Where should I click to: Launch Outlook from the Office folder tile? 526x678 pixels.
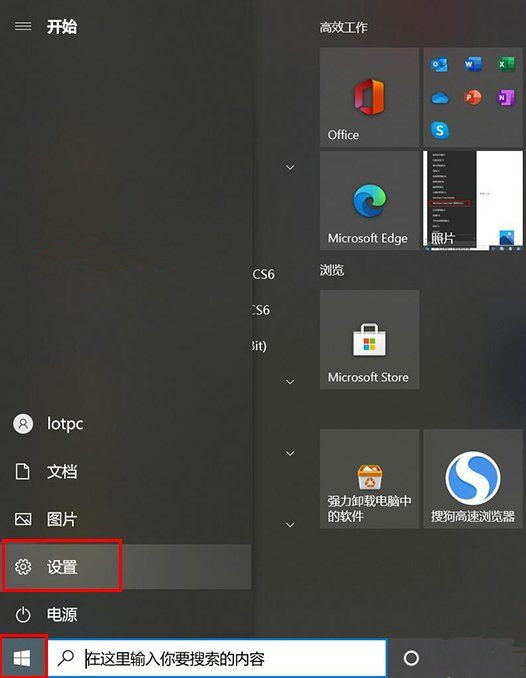(439, 65)
